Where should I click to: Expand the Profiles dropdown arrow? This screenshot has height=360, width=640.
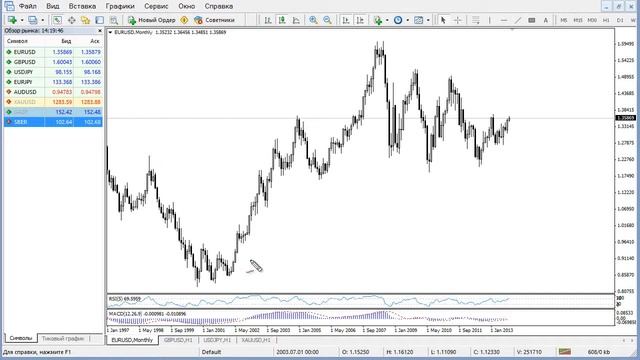point(42,20)
